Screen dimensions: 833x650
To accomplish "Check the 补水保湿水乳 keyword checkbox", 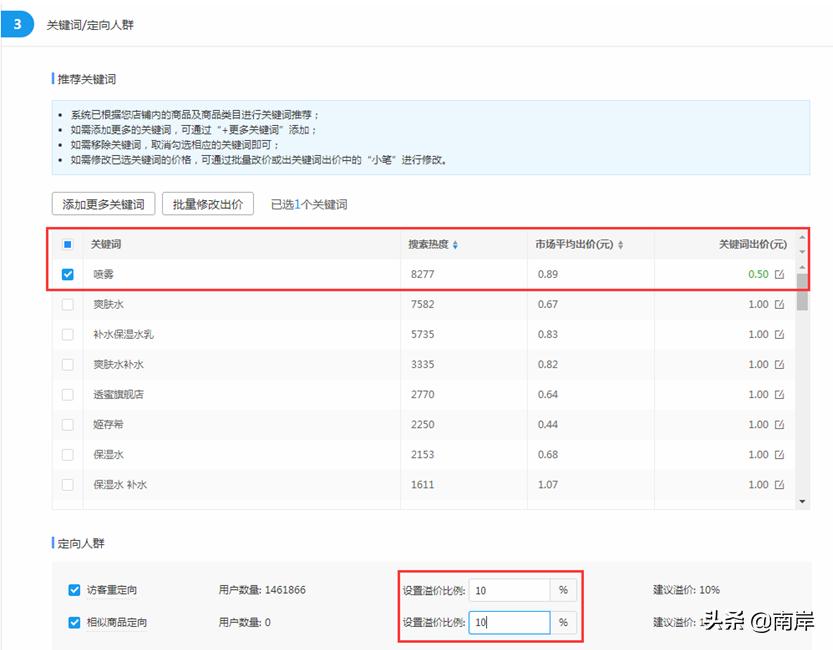I will point(67,335).
